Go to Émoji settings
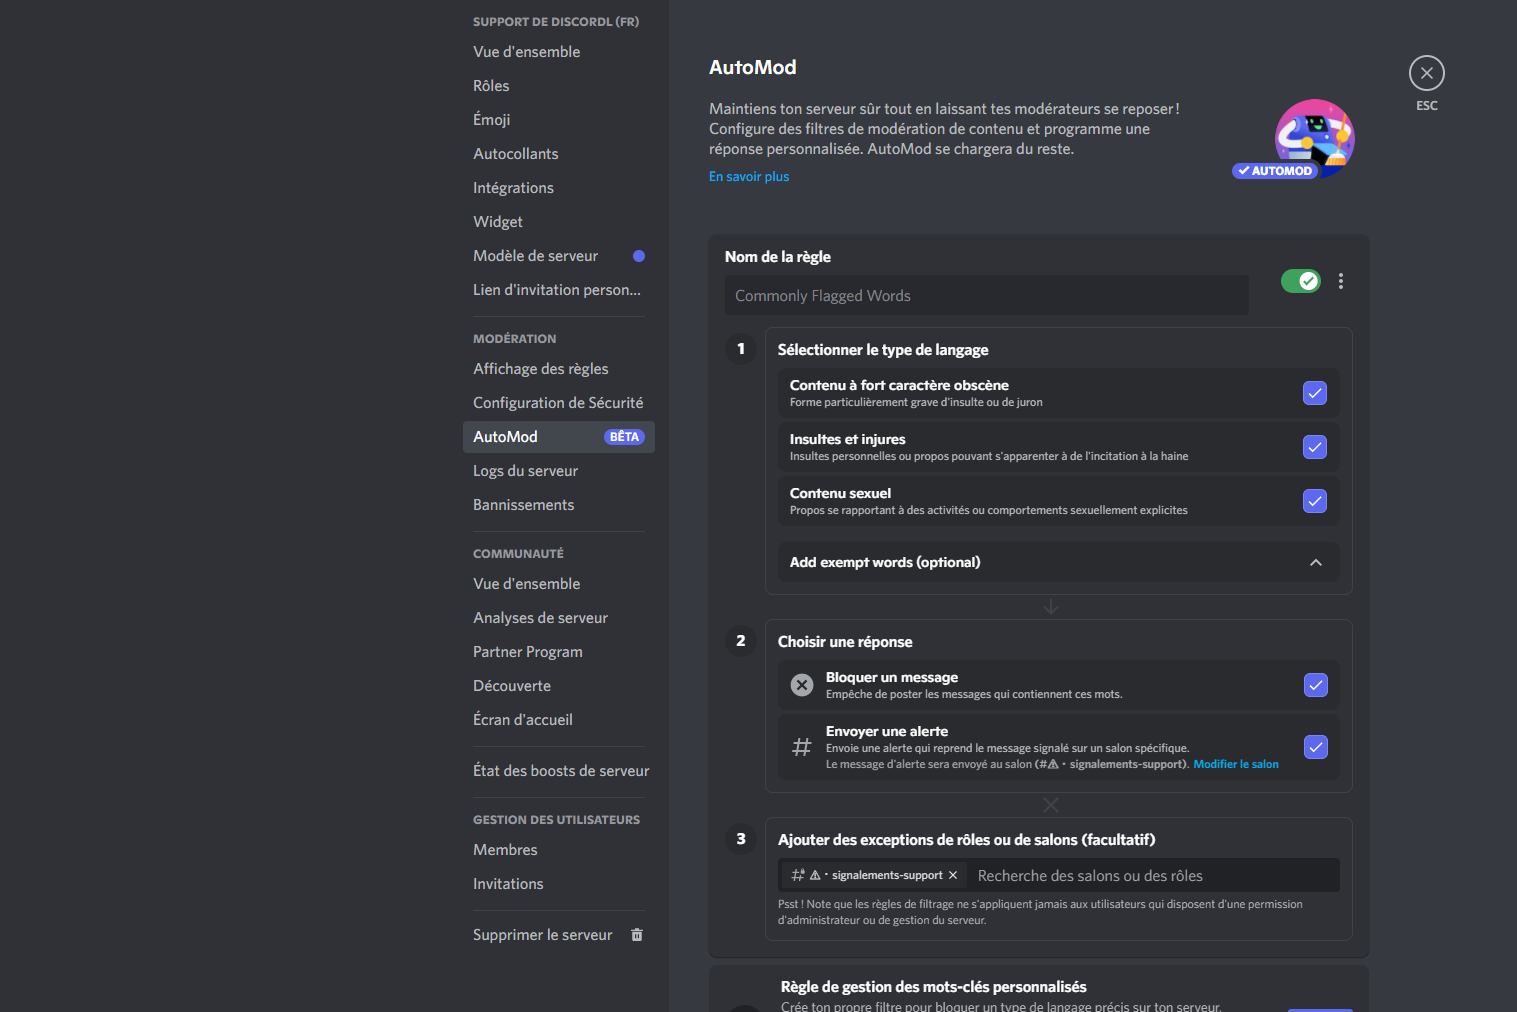The width and height of the screenshot is (1517, 1012). (x=558, y=120)
